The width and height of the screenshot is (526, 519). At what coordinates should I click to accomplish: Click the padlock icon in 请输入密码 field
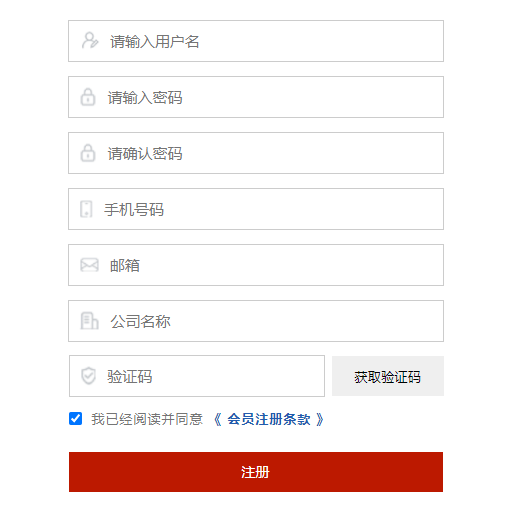tap(88, 97)
